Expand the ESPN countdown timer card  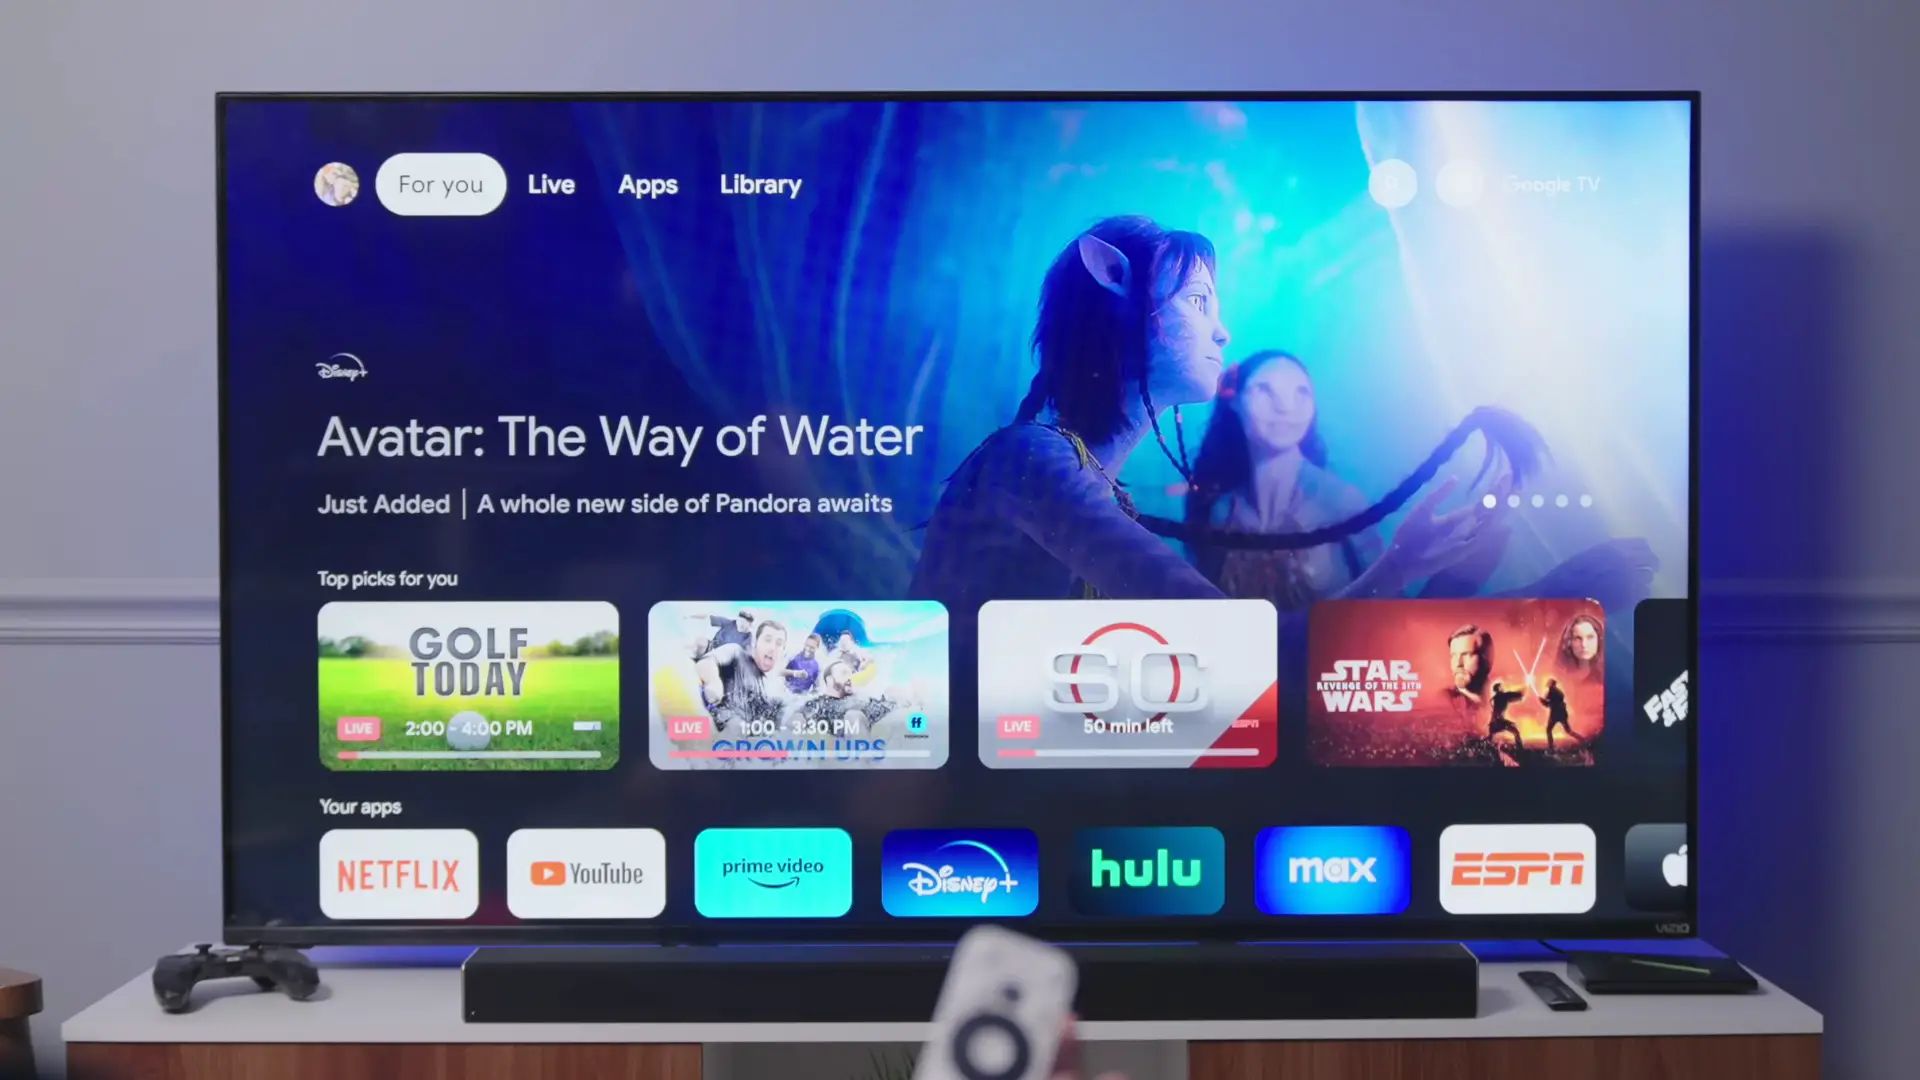coord(1127,683)
